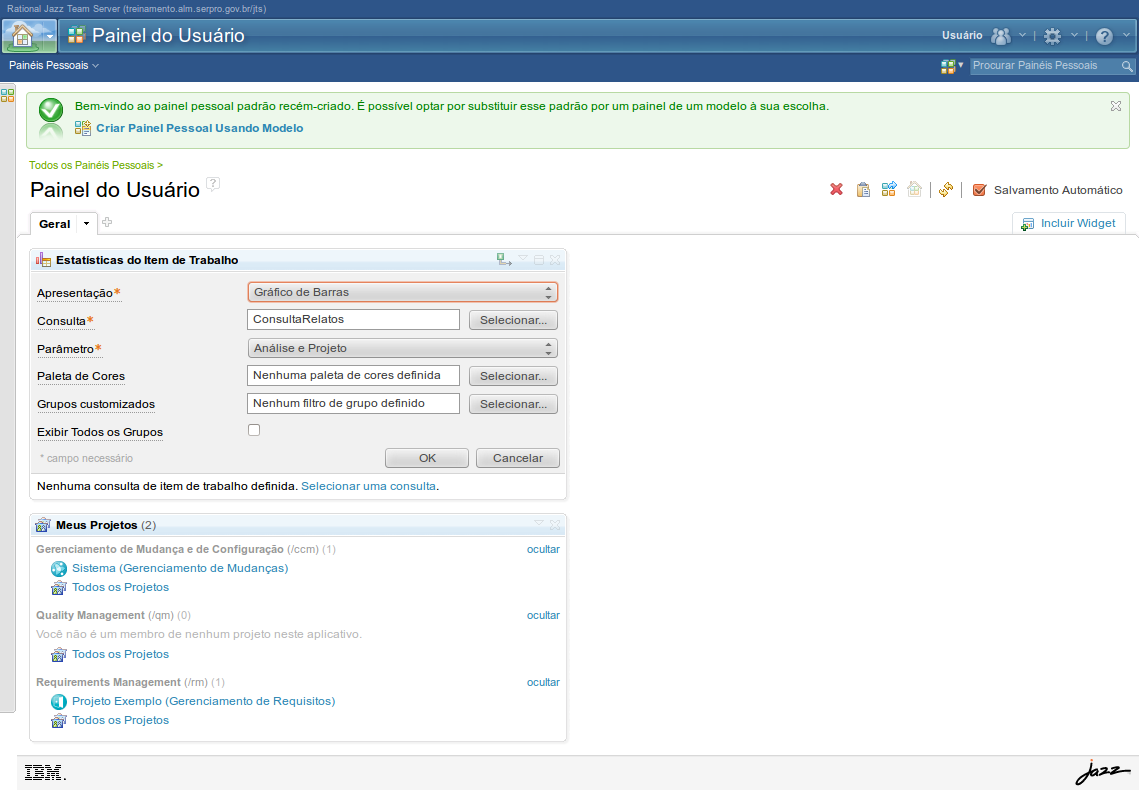This screenshot has height=790, width=1139.
Task: Open Sistema (Gerenciamento de Mudanças) project
Action: [x=180, y=568]
